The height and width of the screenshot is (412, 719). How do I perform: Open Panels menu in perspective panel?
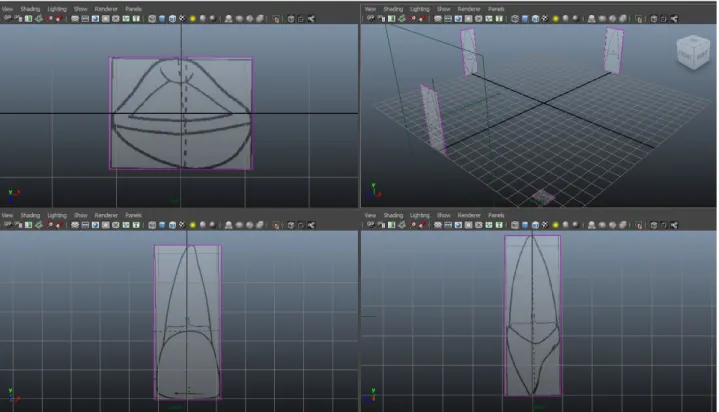tap(496, 9)
